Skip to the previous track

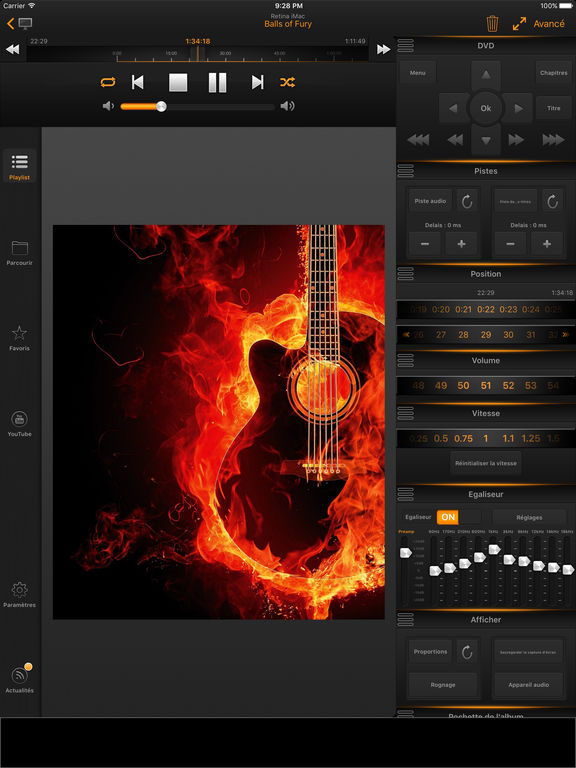coord(138,82)
